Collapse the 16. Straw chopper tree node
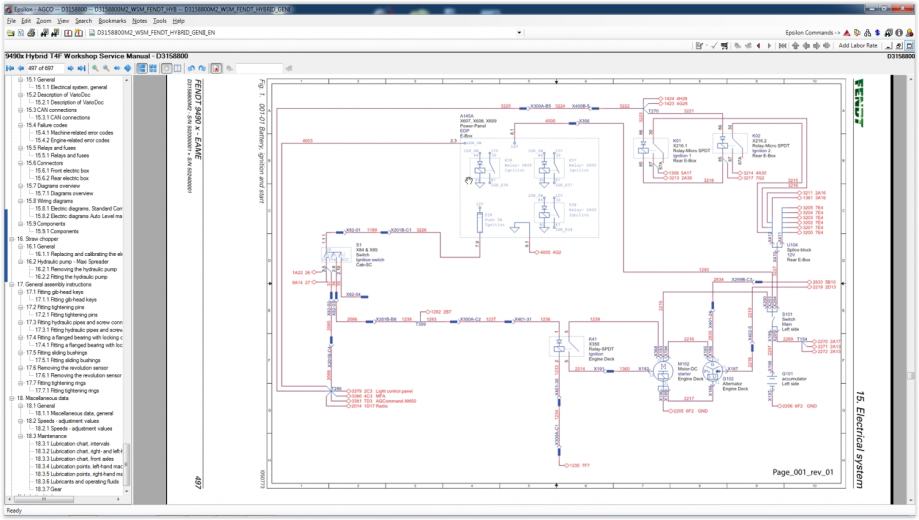Screen dimensions: 919x520 pyautogui.click(x=10, y=240)
